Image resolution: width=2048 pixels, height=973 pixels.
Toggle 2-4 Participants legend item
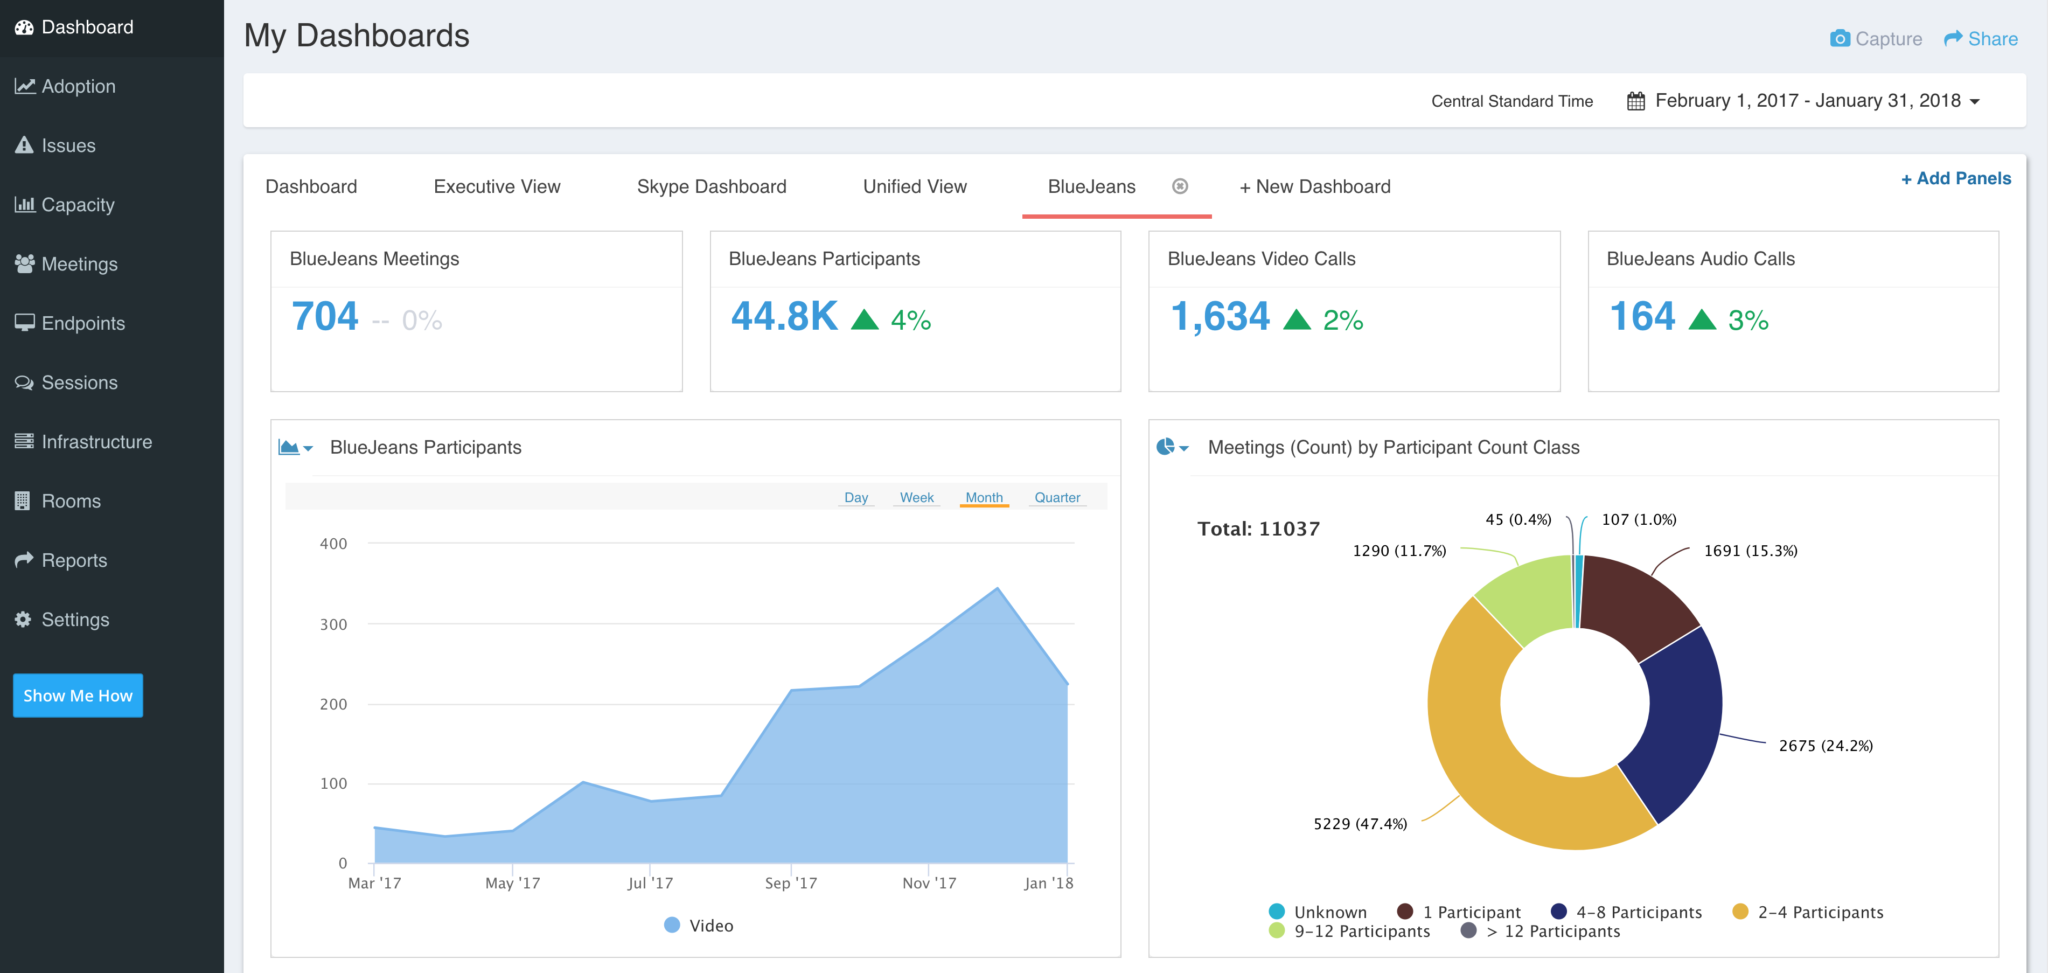point(1808,912)
